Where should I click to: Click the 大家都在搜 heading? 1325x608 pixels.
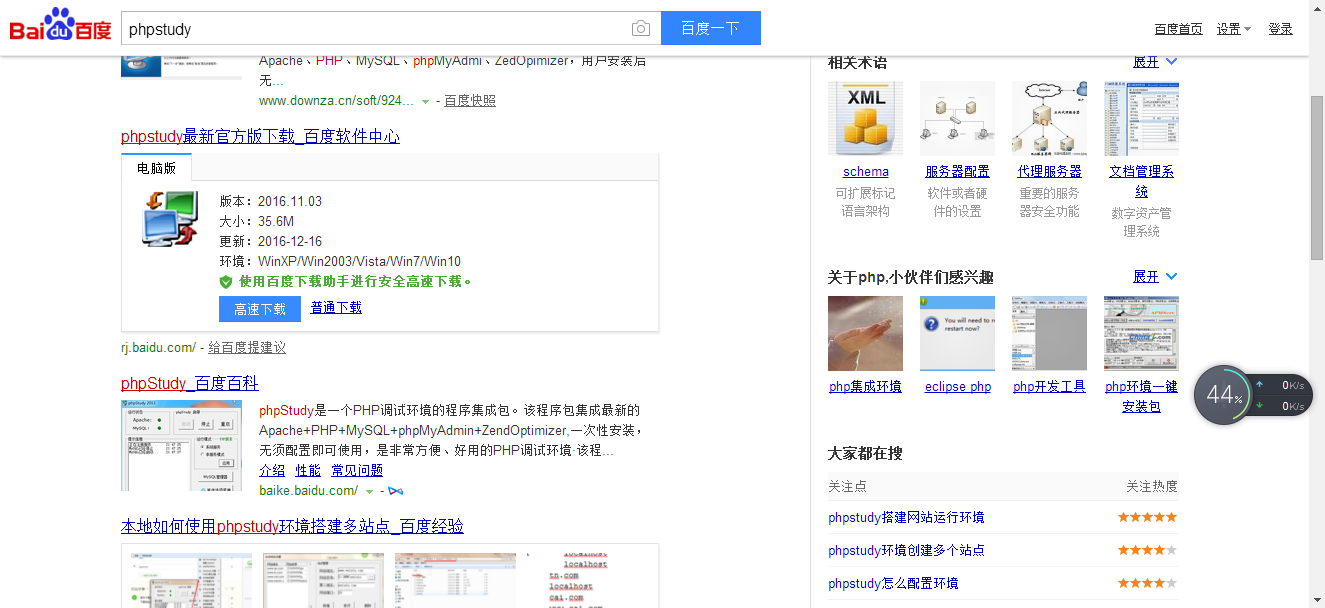(x=865, y=454)
